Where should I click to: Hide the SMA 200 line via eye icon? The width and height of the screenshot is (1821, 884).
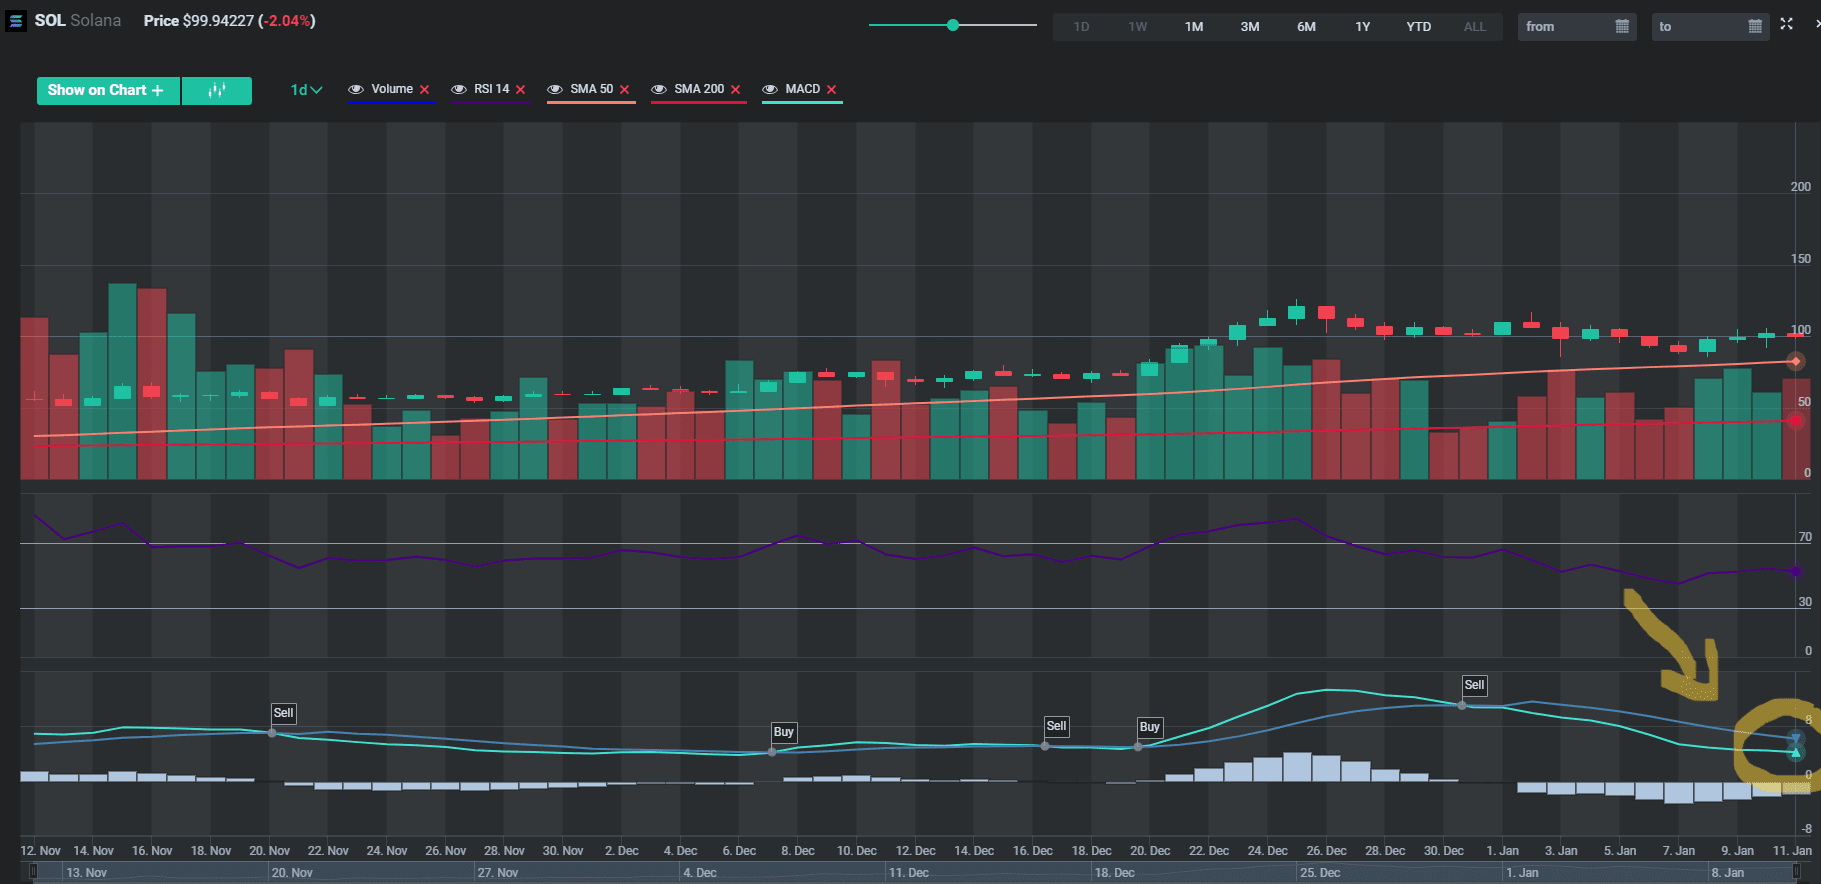pyautogui.click(x=659, y=90)
